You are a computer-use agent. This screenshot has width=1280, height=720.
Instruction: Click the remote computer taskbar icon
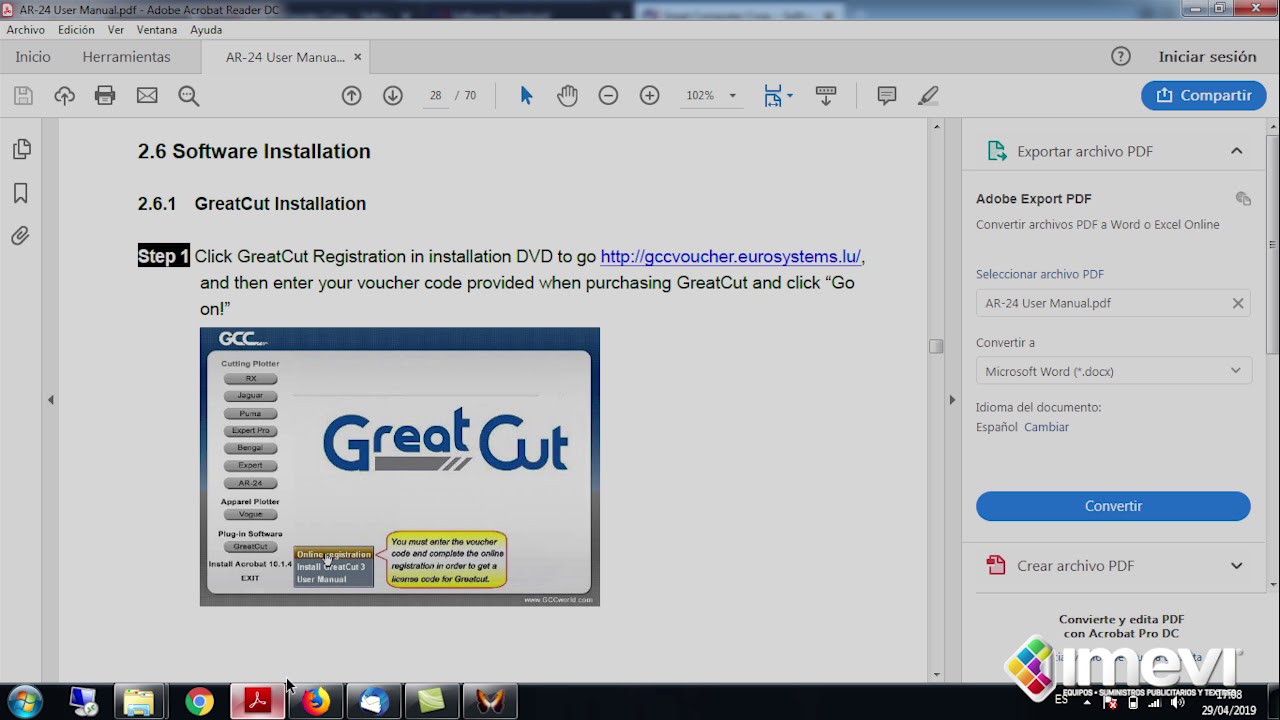point(84,702)
